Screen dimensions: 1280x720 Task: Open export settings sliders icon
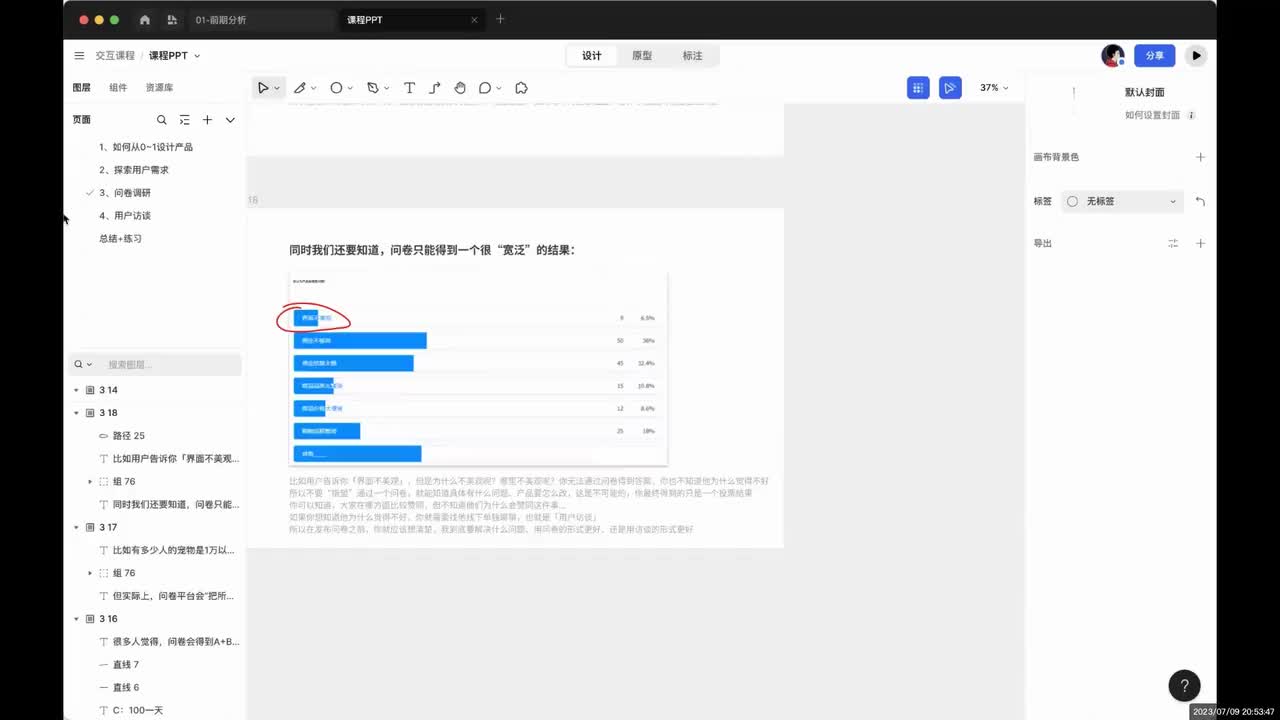coord(1174,243)
